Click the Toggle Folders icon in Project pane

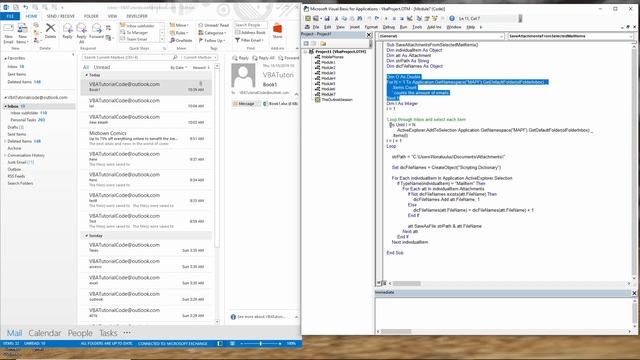[323, 43]
